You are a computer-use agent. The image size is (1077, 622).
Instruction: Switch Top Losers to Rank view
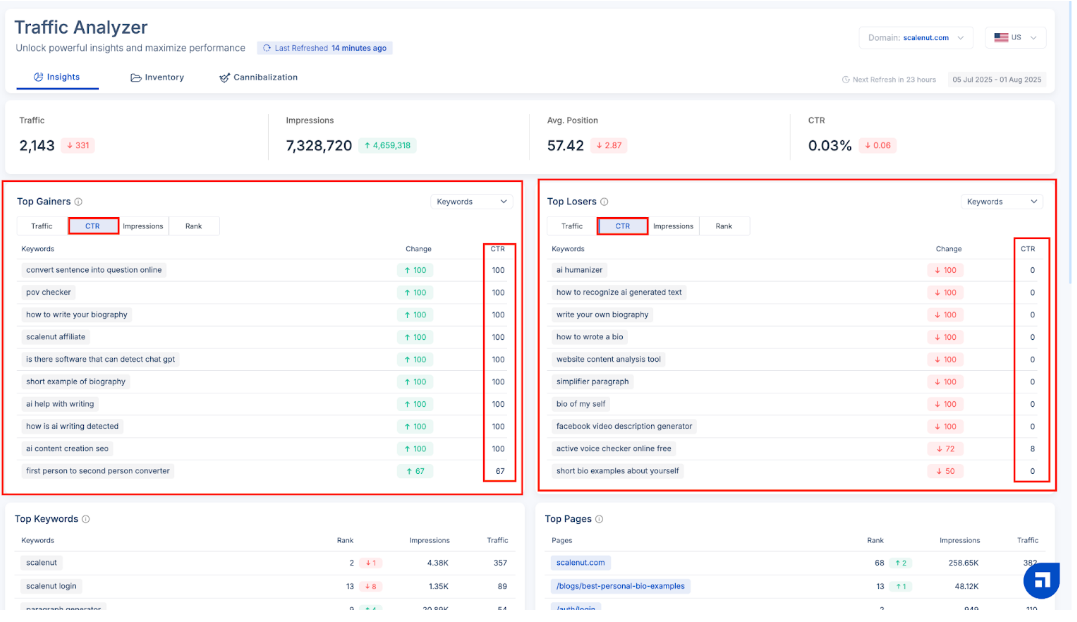point(724,226)
